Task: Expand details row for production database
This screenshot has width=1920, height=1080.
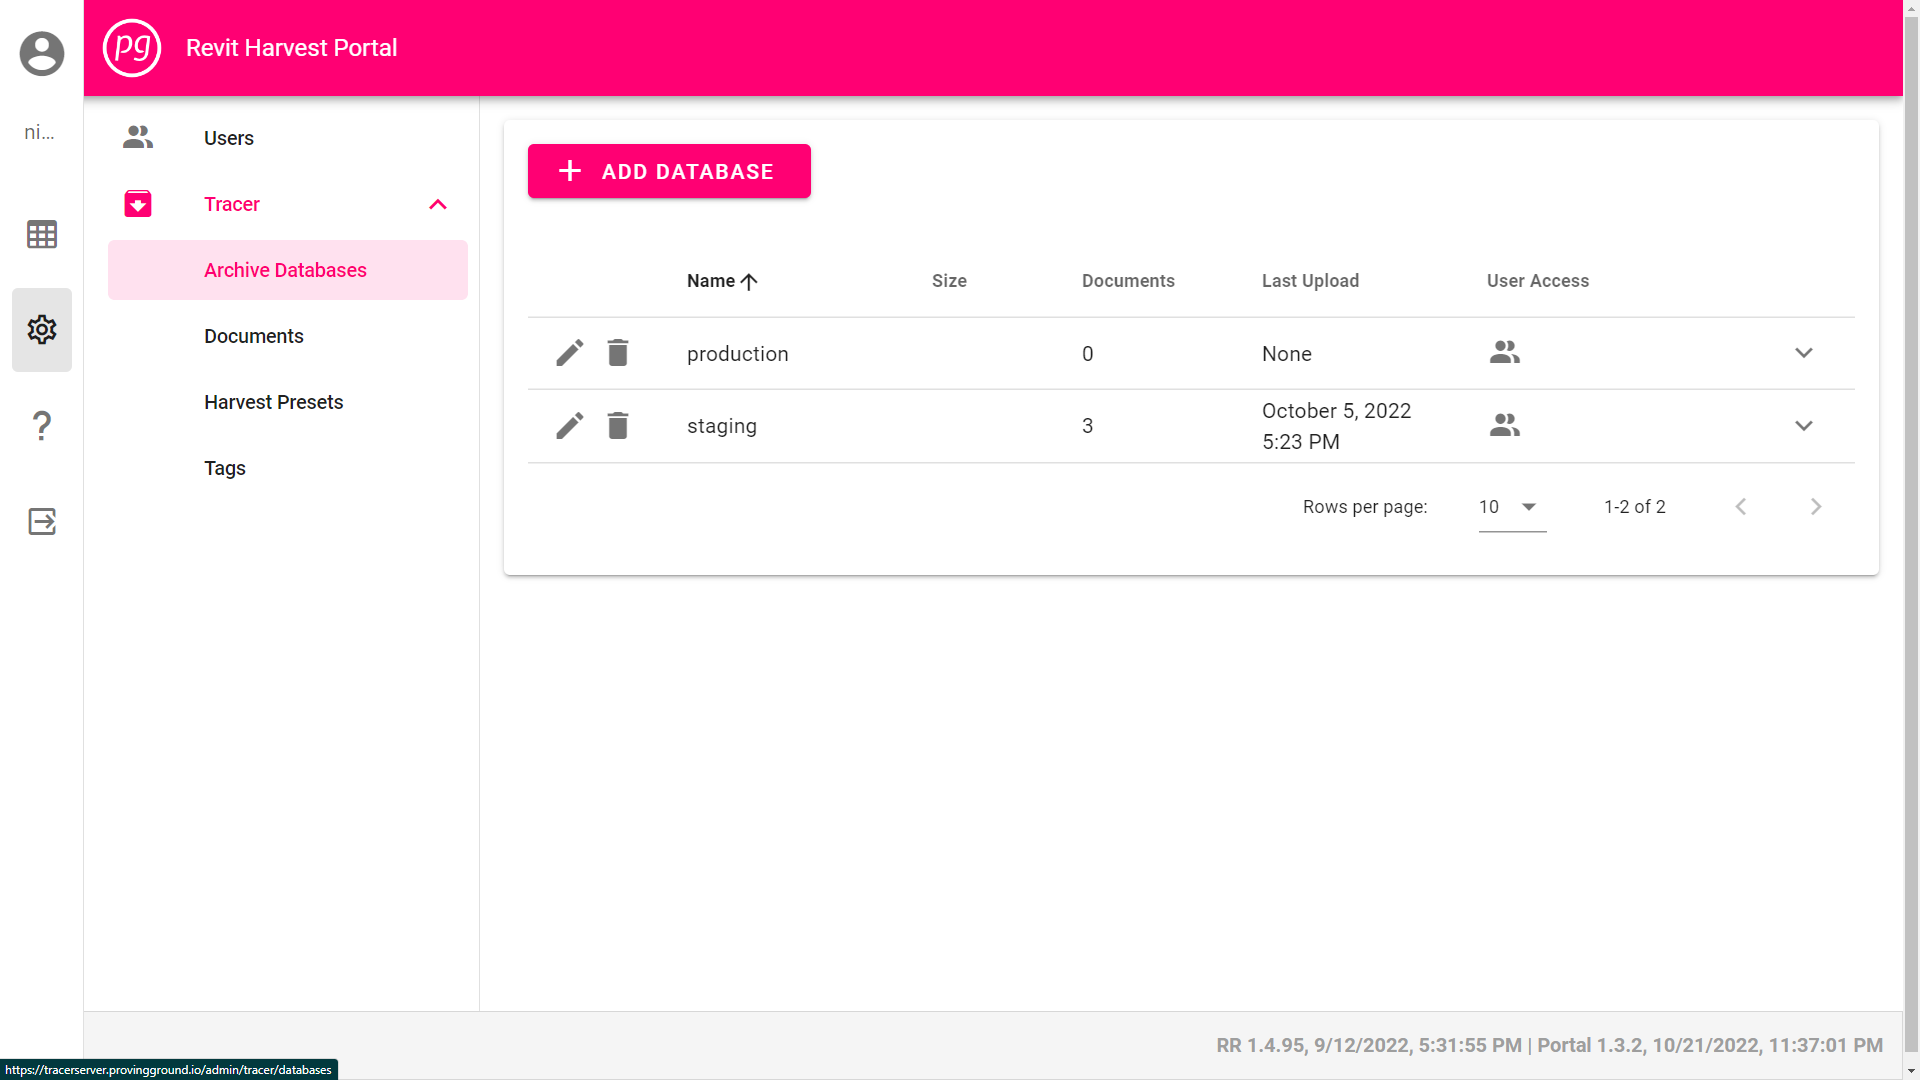Action: [1804, 352]
